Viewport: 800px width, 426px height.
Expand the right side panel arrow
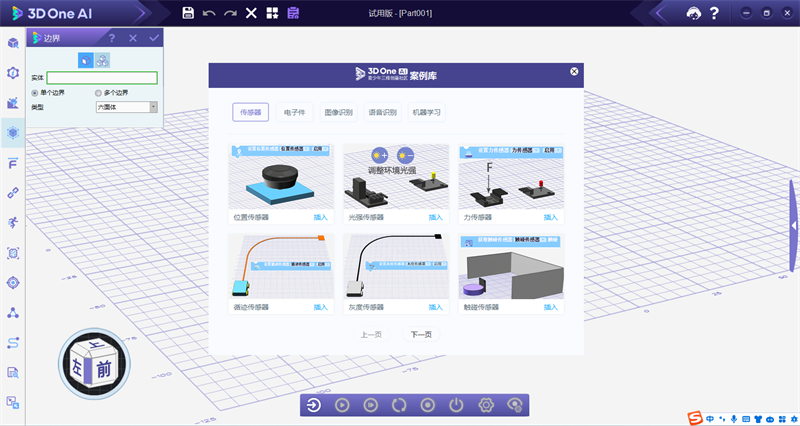click(794, 226)
